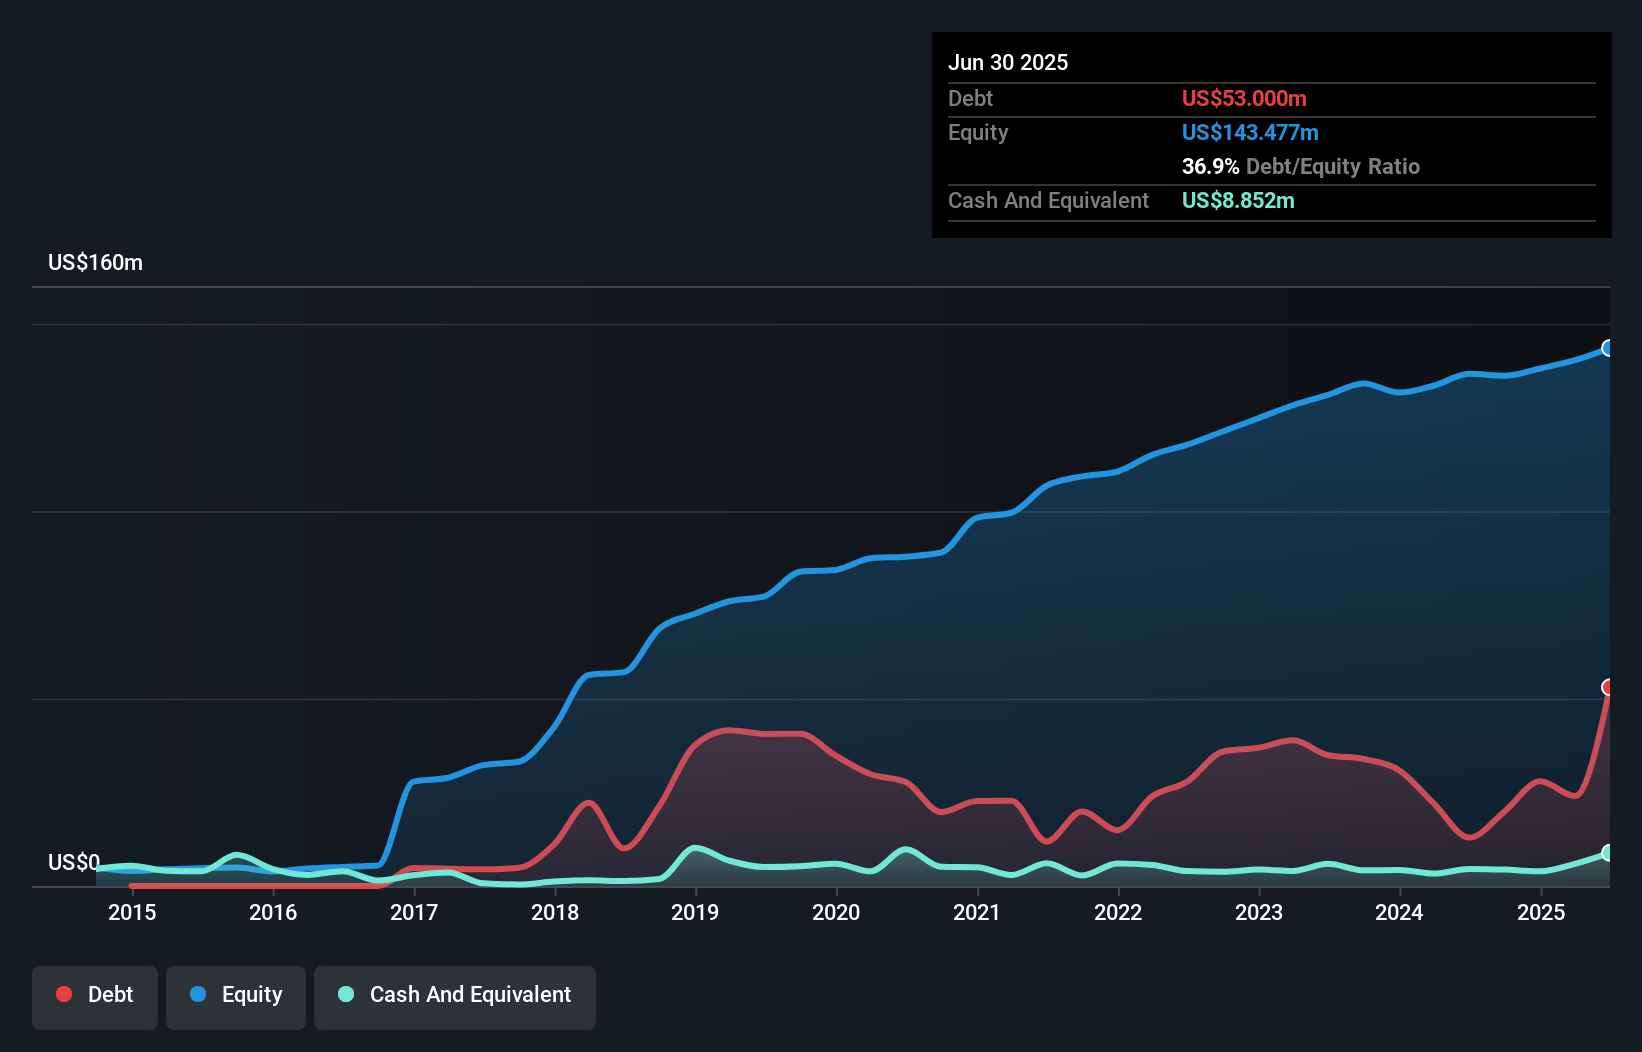
Task: Click the 2020 x-axis label
Action: coord(836,912)
